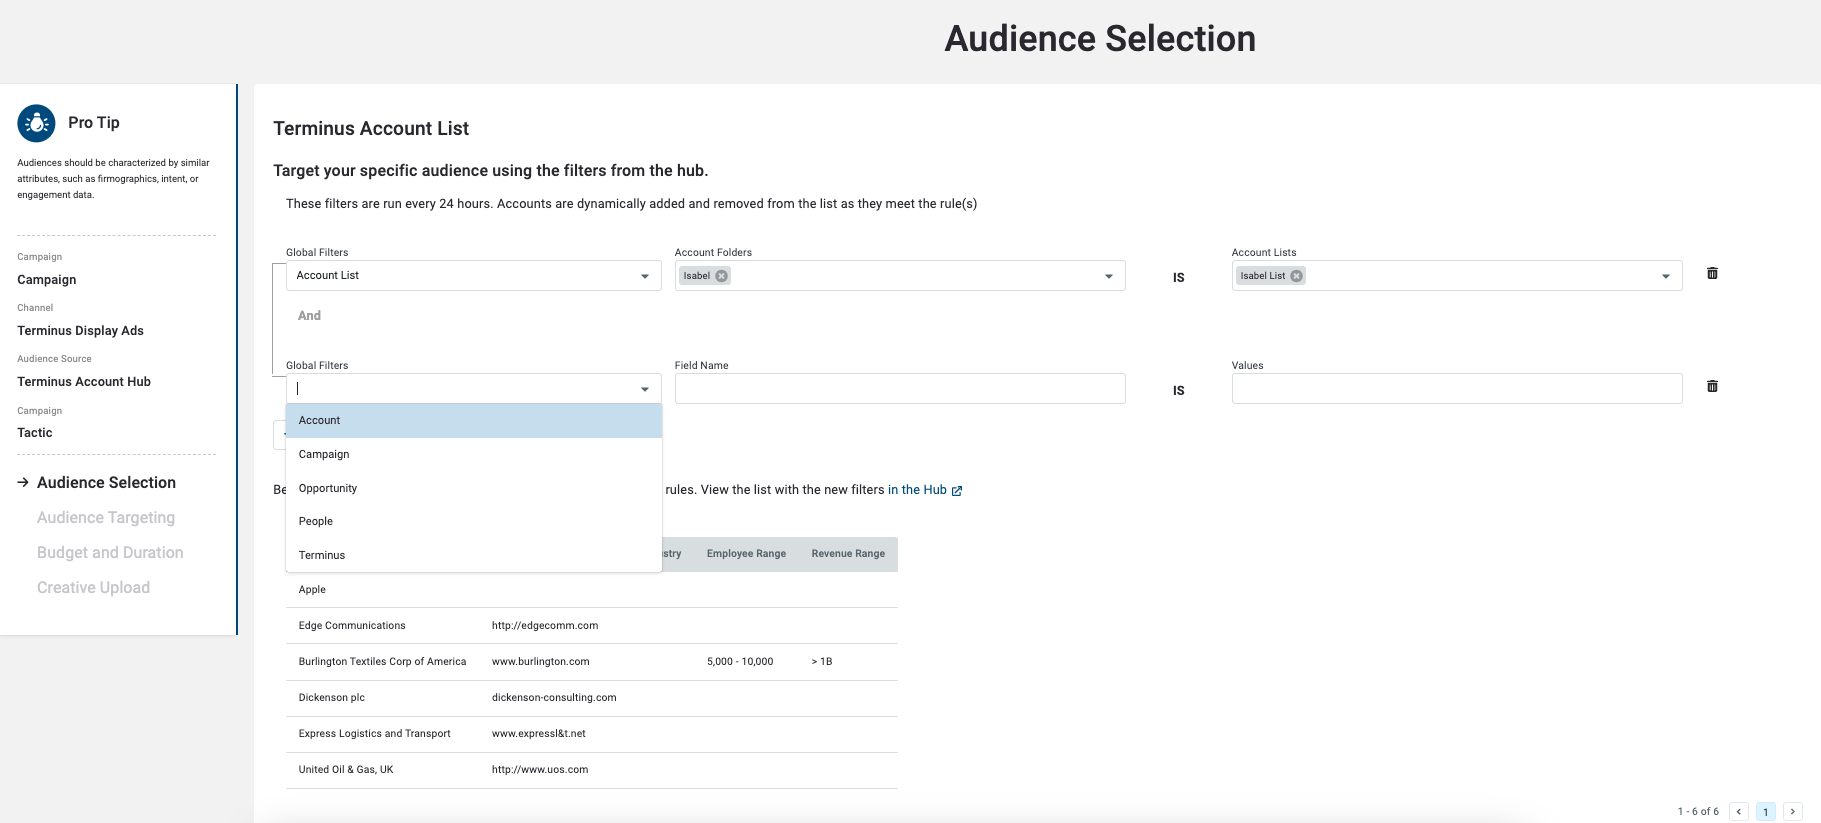
Task: Open the in the Hub link
Action: [x=917, y=490]
